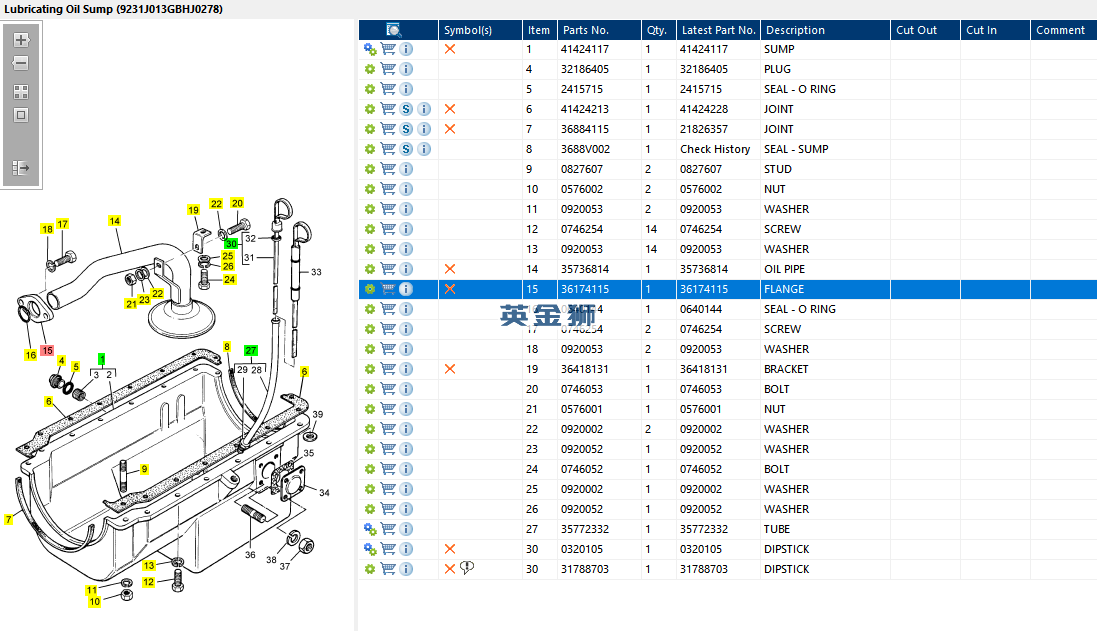Click the speech bubble note icon for DIPSTICK 31788703
1097x631 pixels.
[467, 568]
